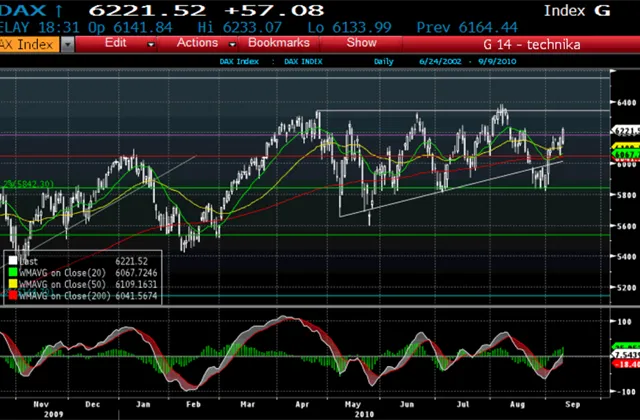This screenshot has width=640, height=420.
Task: Open the Edit menu
Action: 116,43
